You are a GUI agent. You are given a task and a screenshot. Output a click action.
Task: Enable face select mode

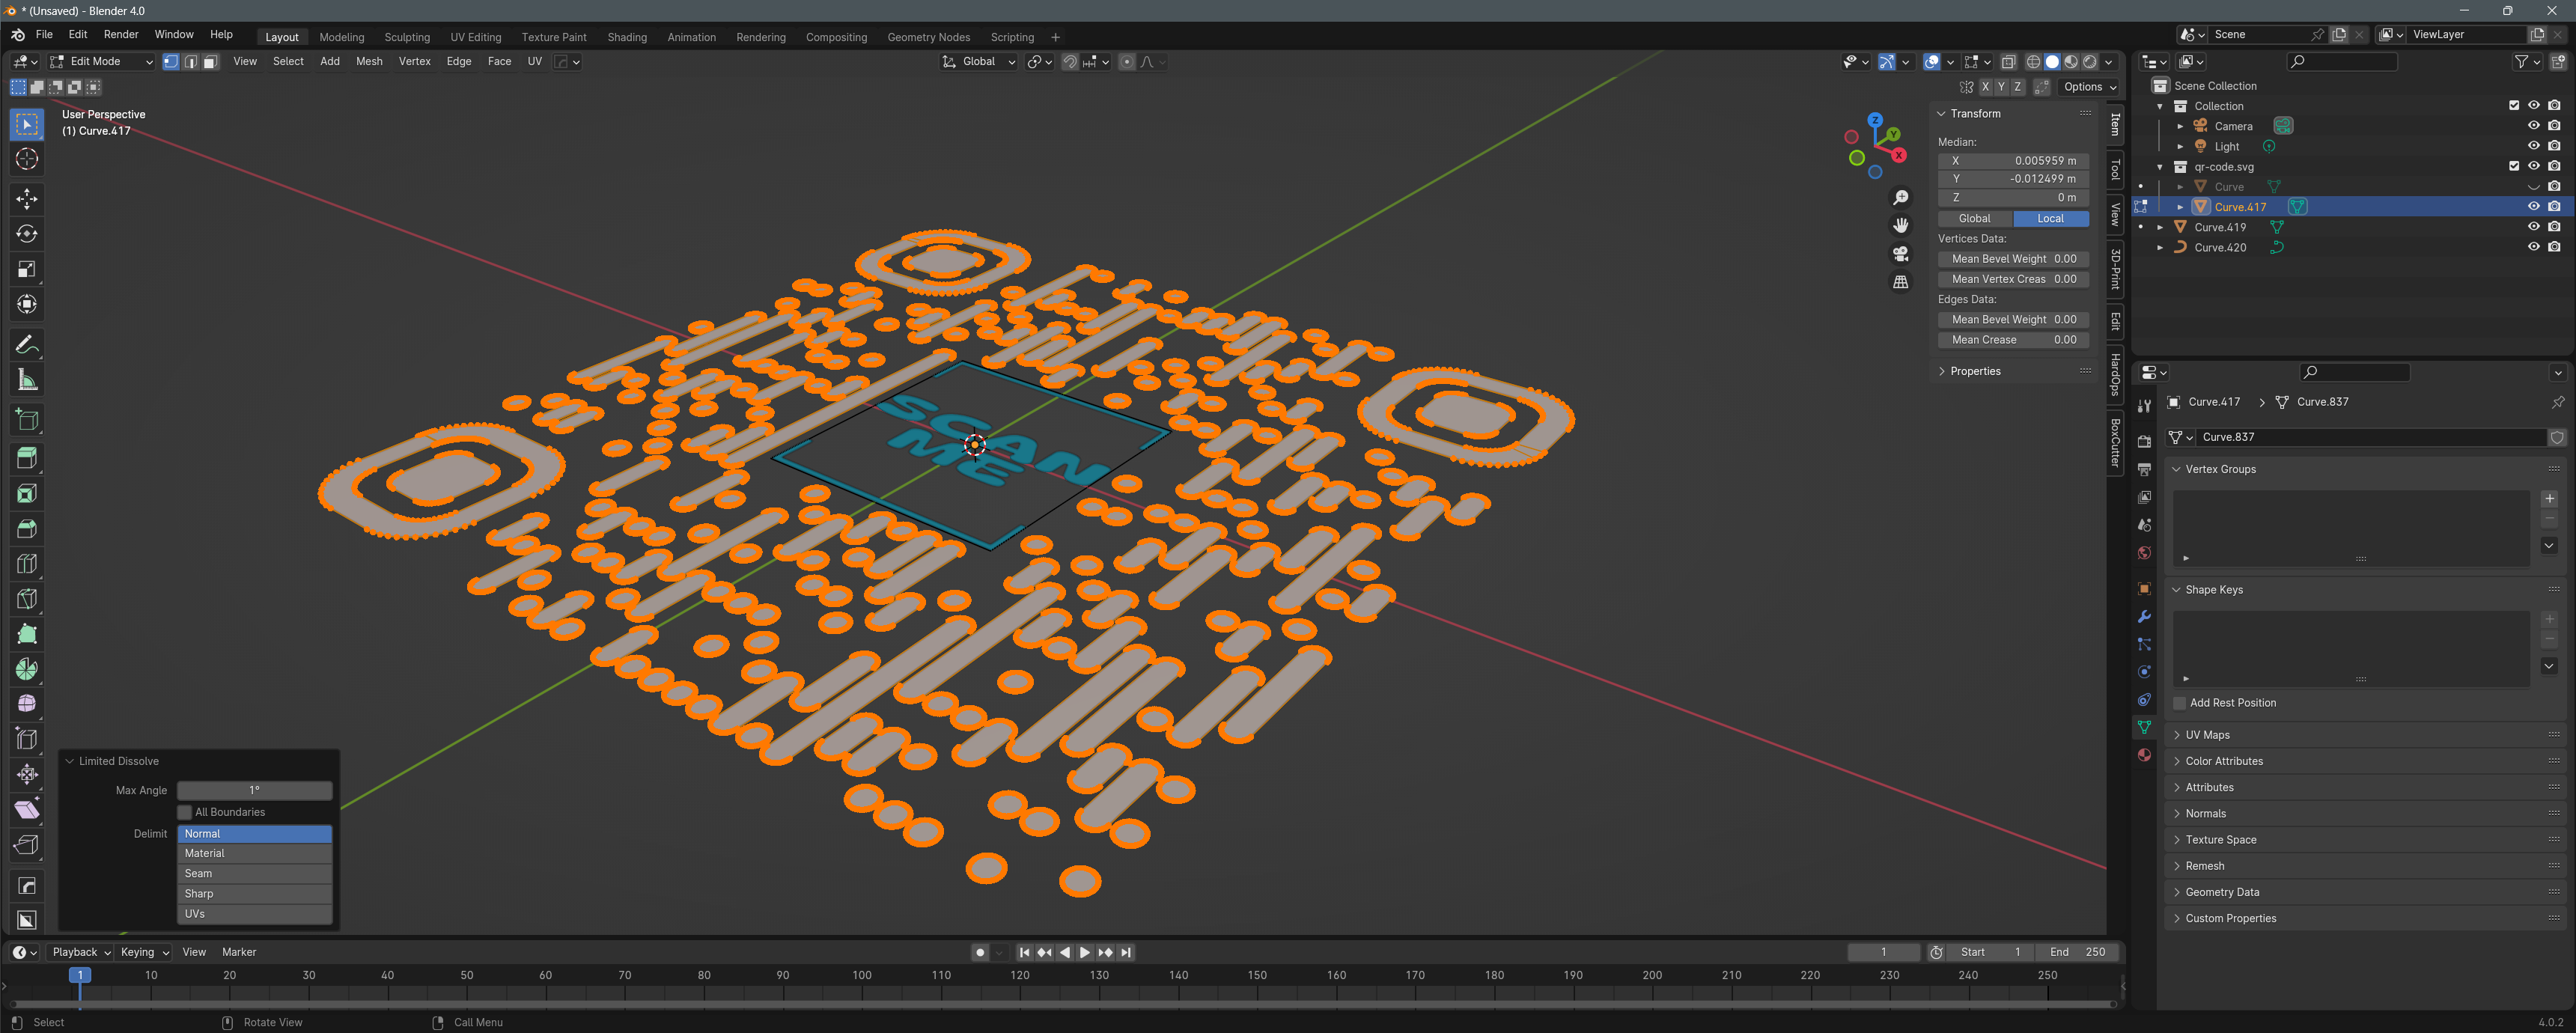[x=210, y=62]
